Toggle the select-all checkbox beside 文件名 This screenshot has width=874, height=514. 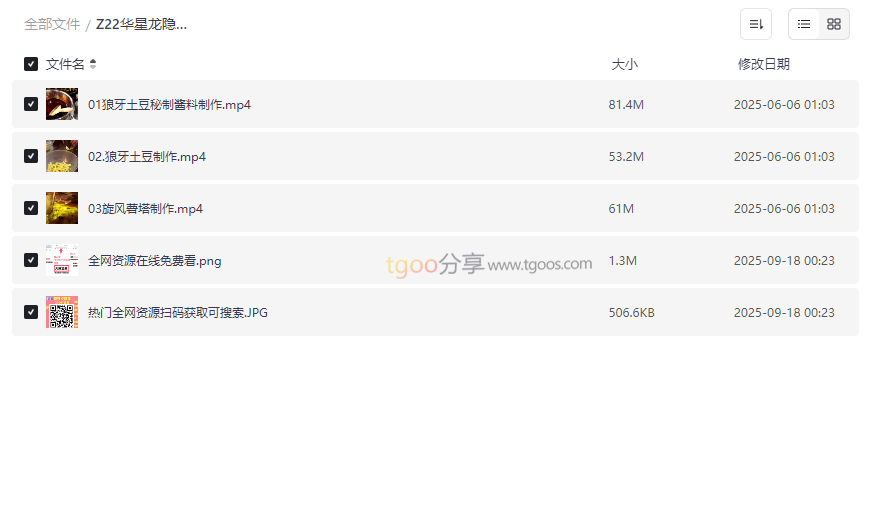[31, 64]
